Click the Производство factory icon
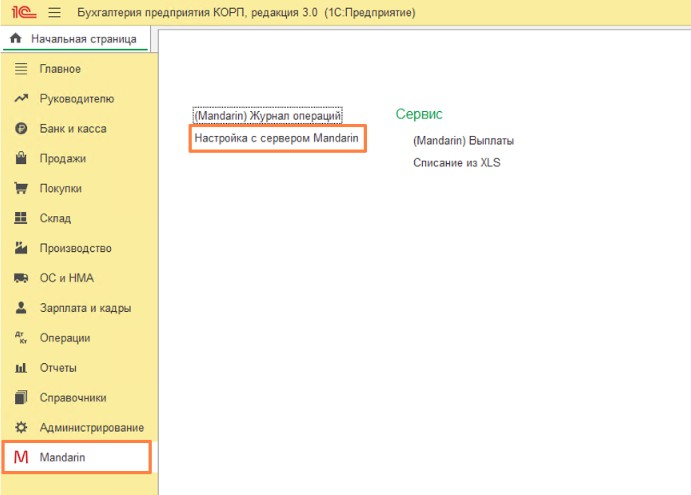 21,248
